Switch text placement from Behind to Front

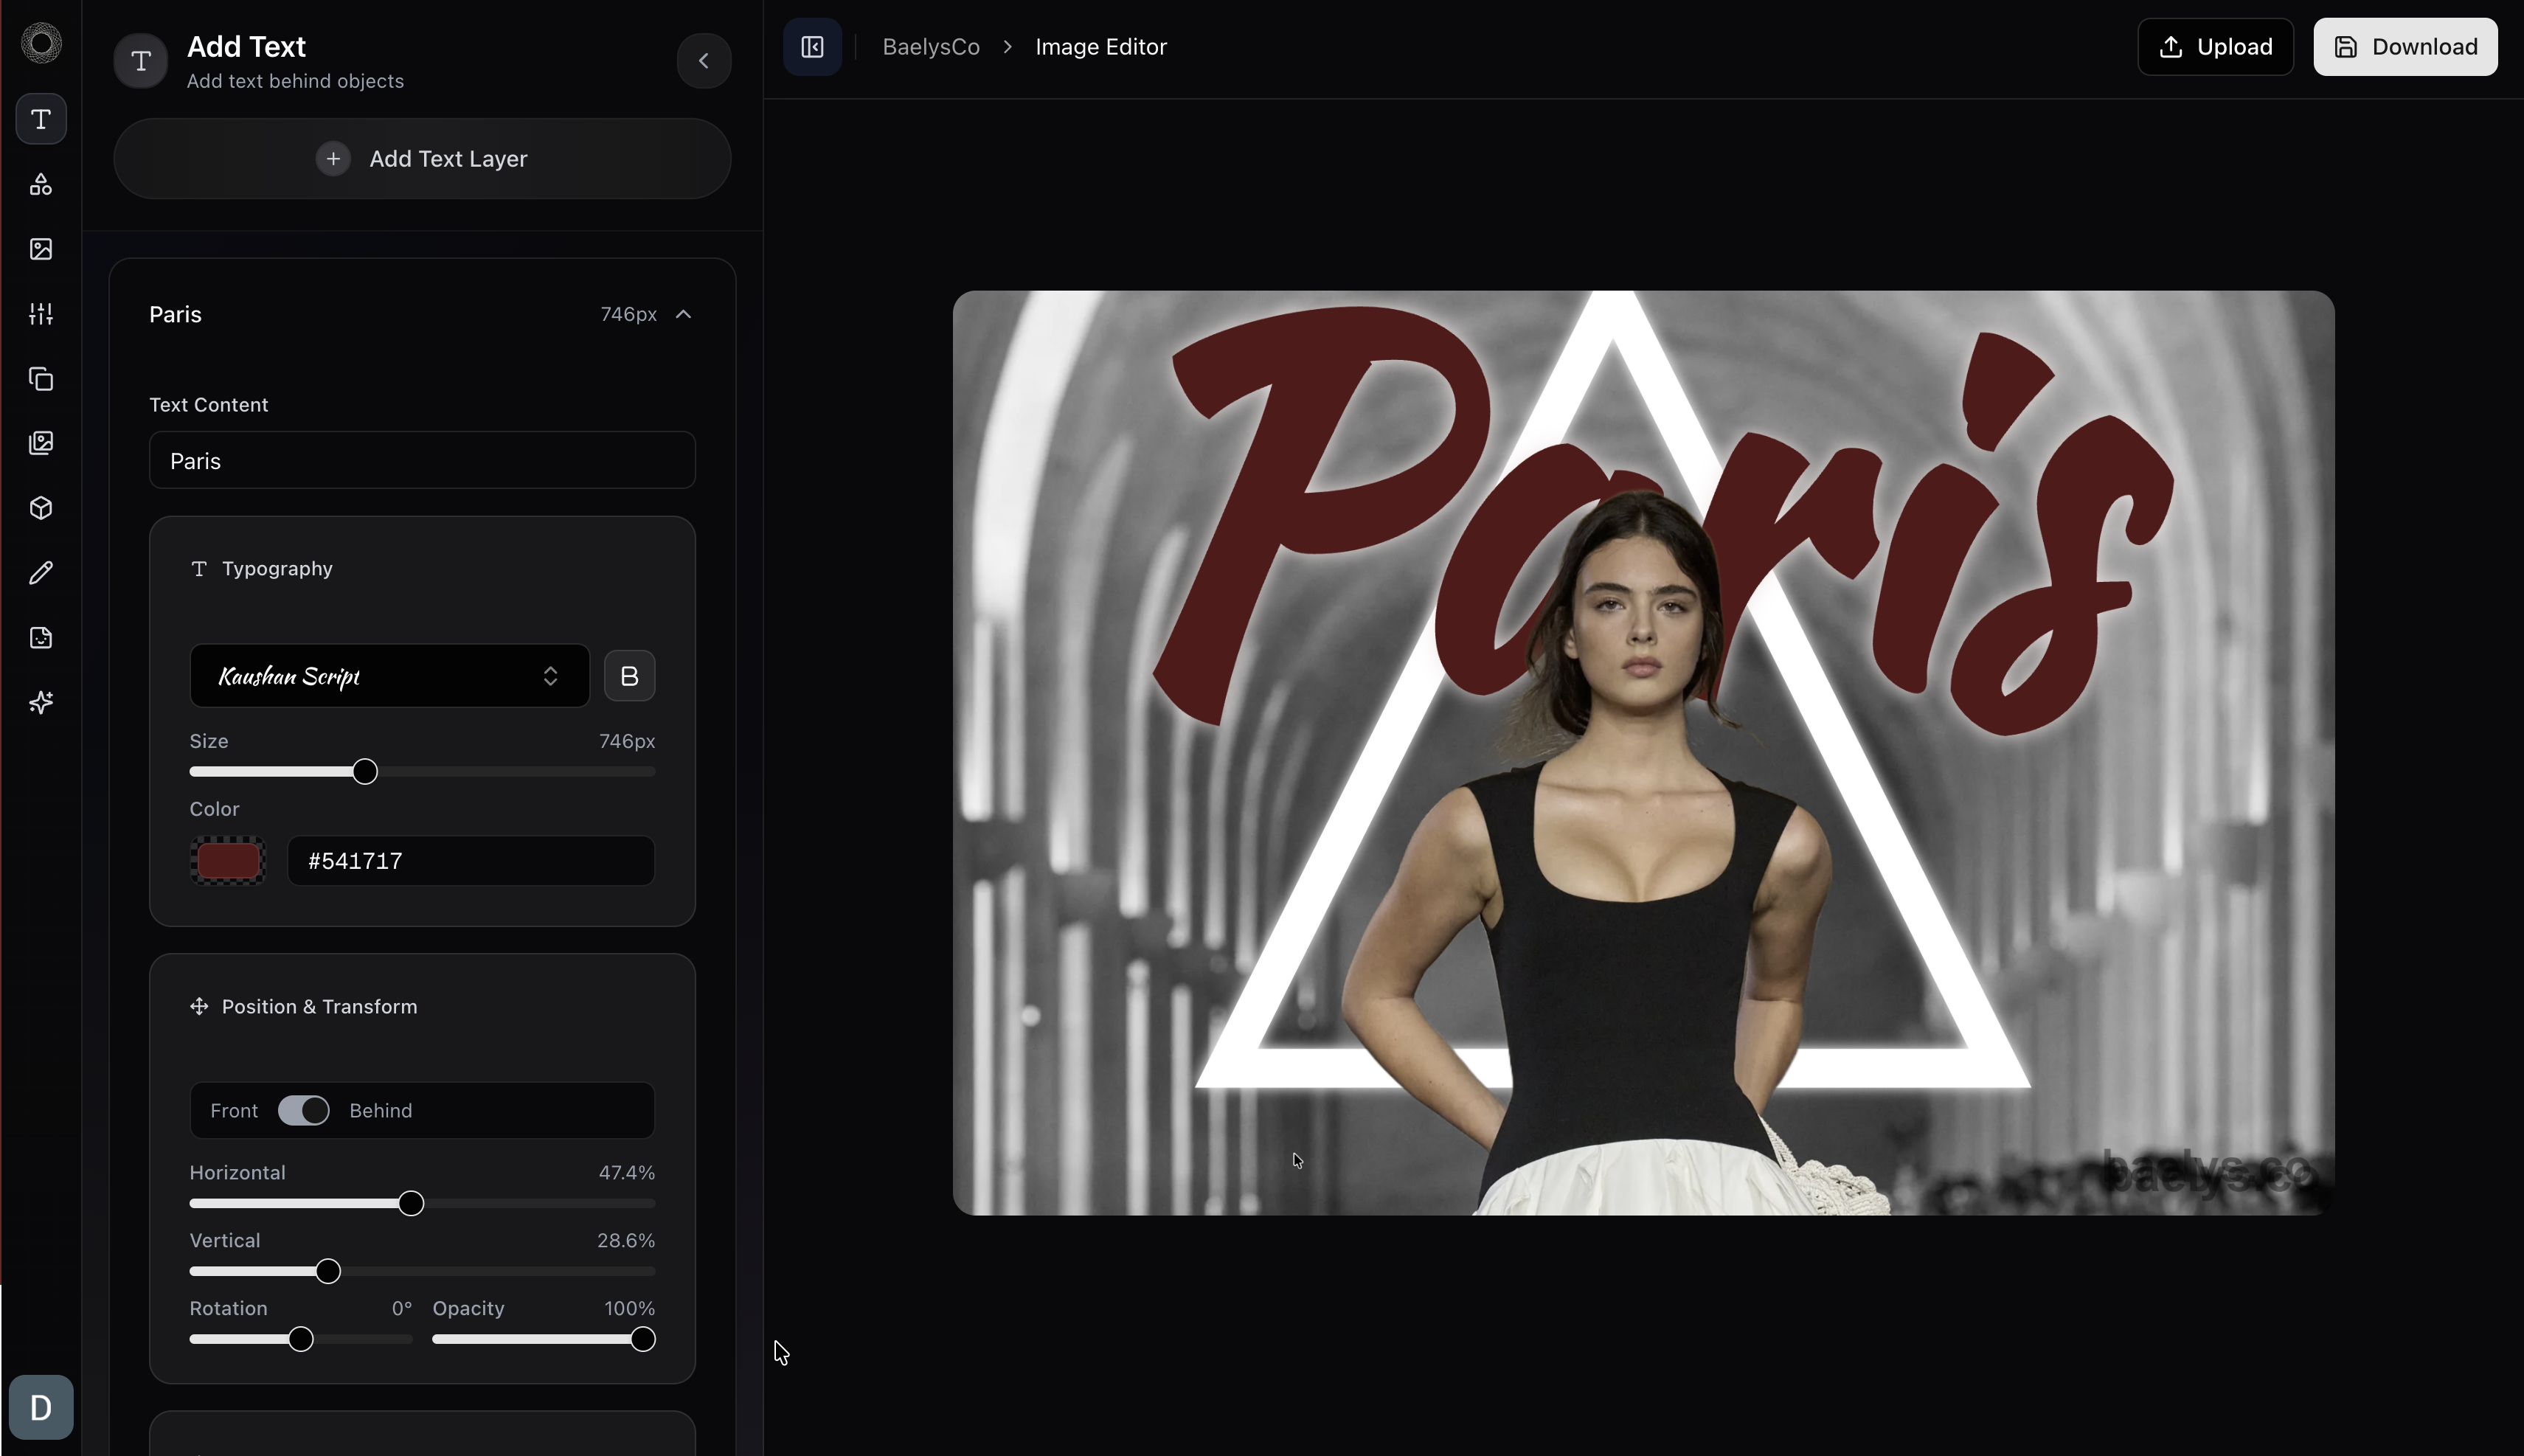click(304, 1110)
